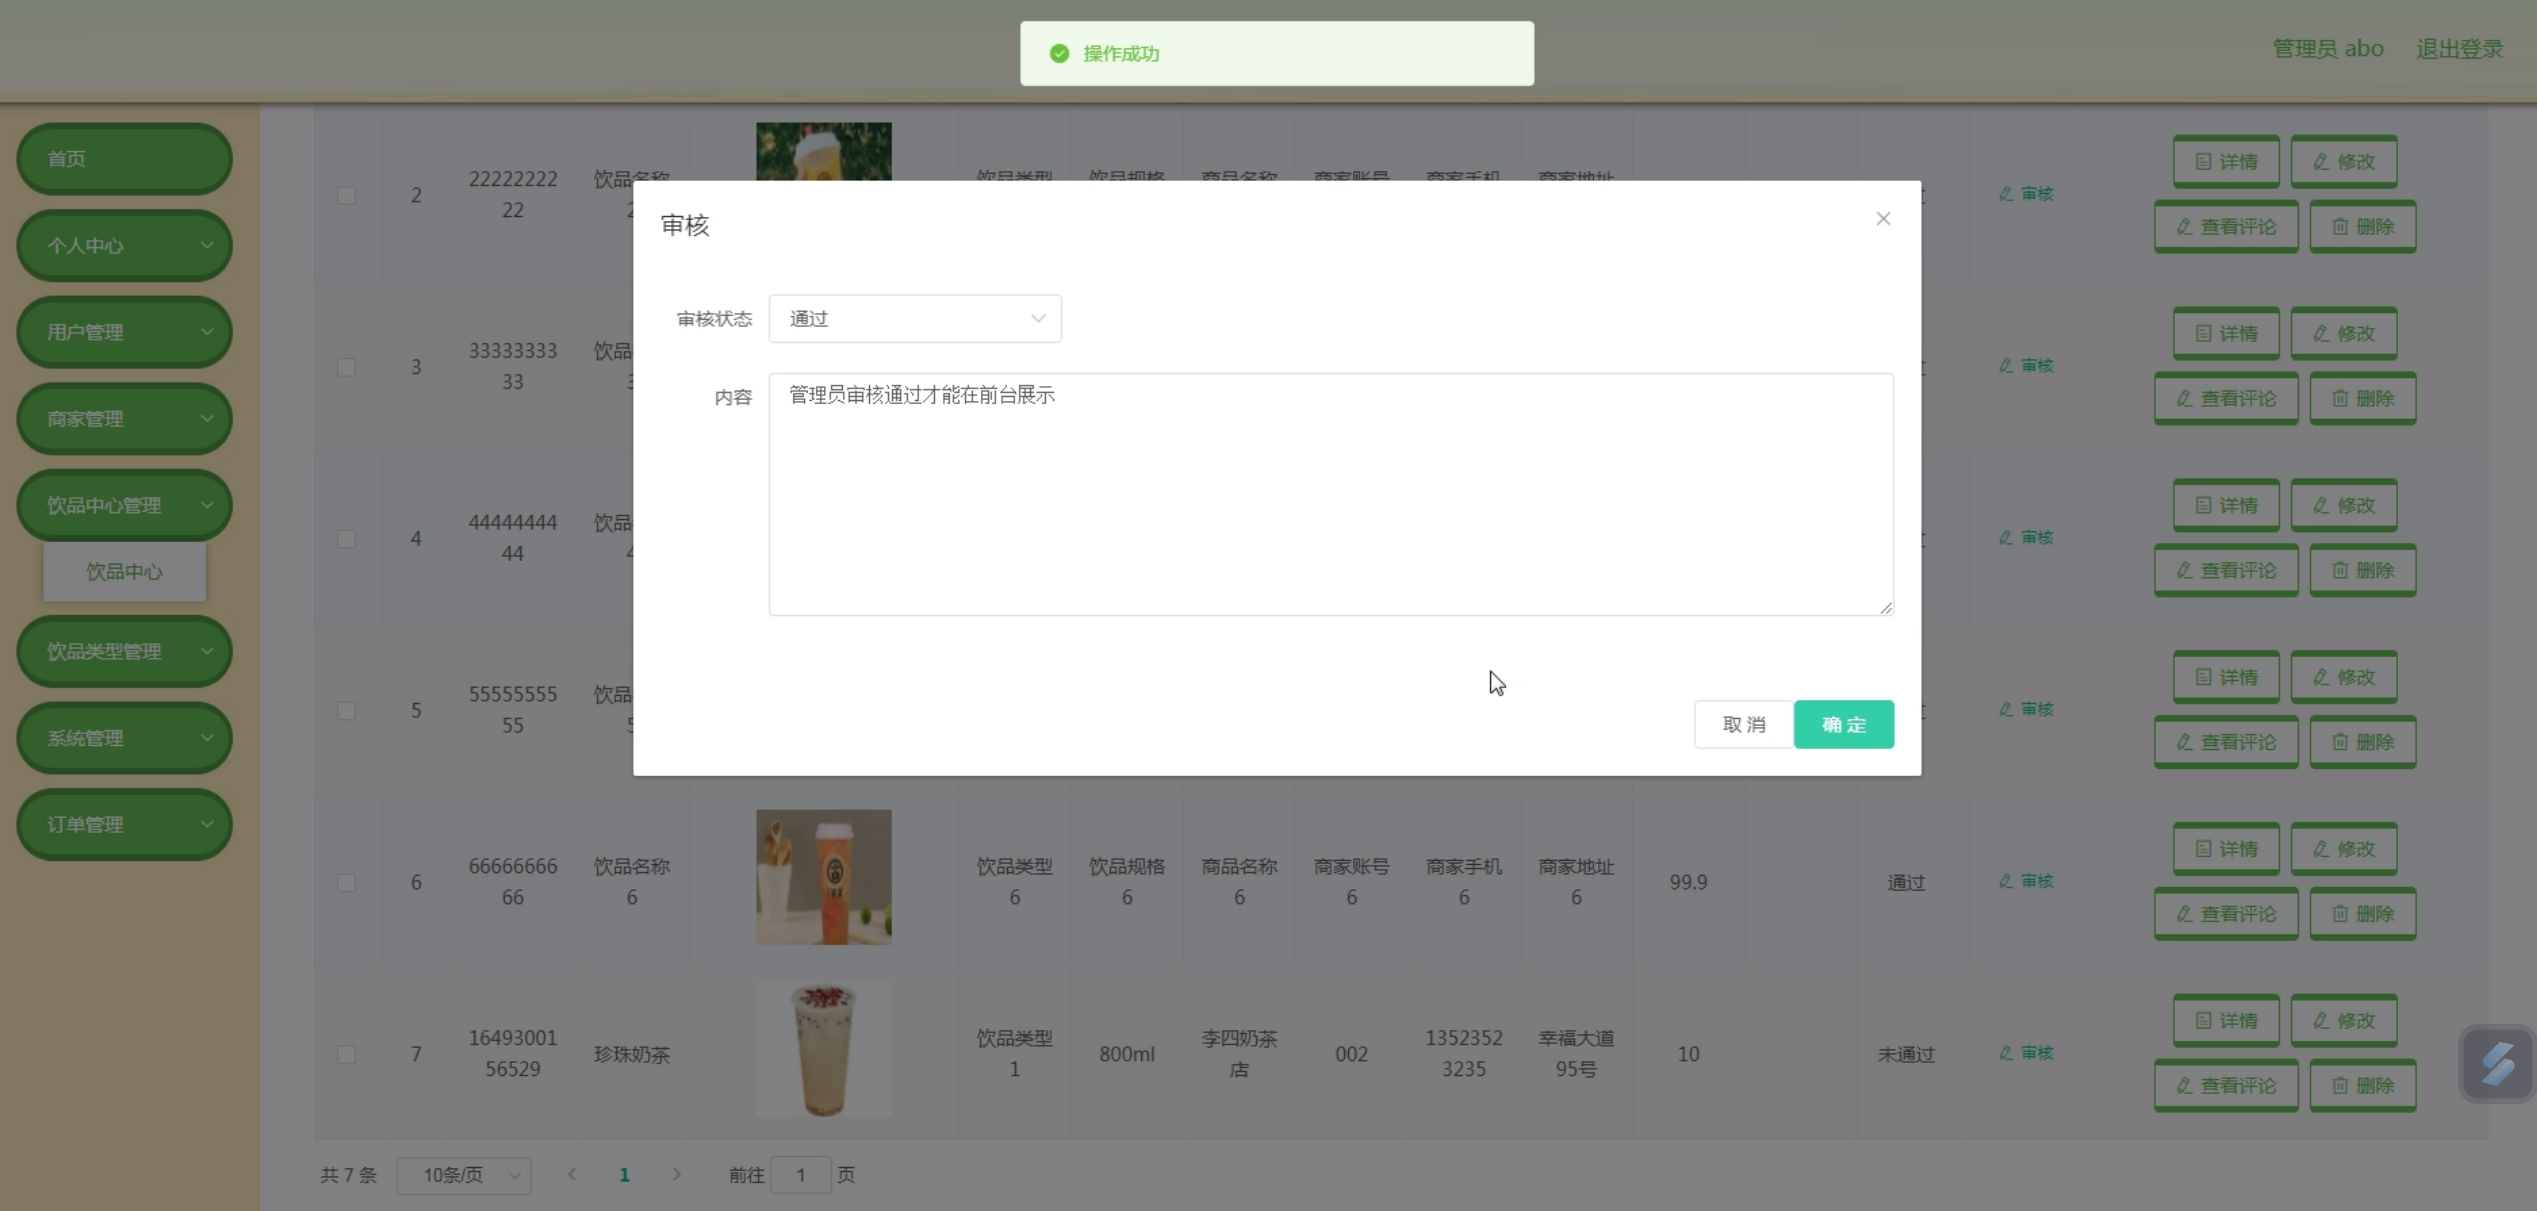Select 饮品中心 submenu item
This screenshot has height=1211, width=2537.
point(124,572)
